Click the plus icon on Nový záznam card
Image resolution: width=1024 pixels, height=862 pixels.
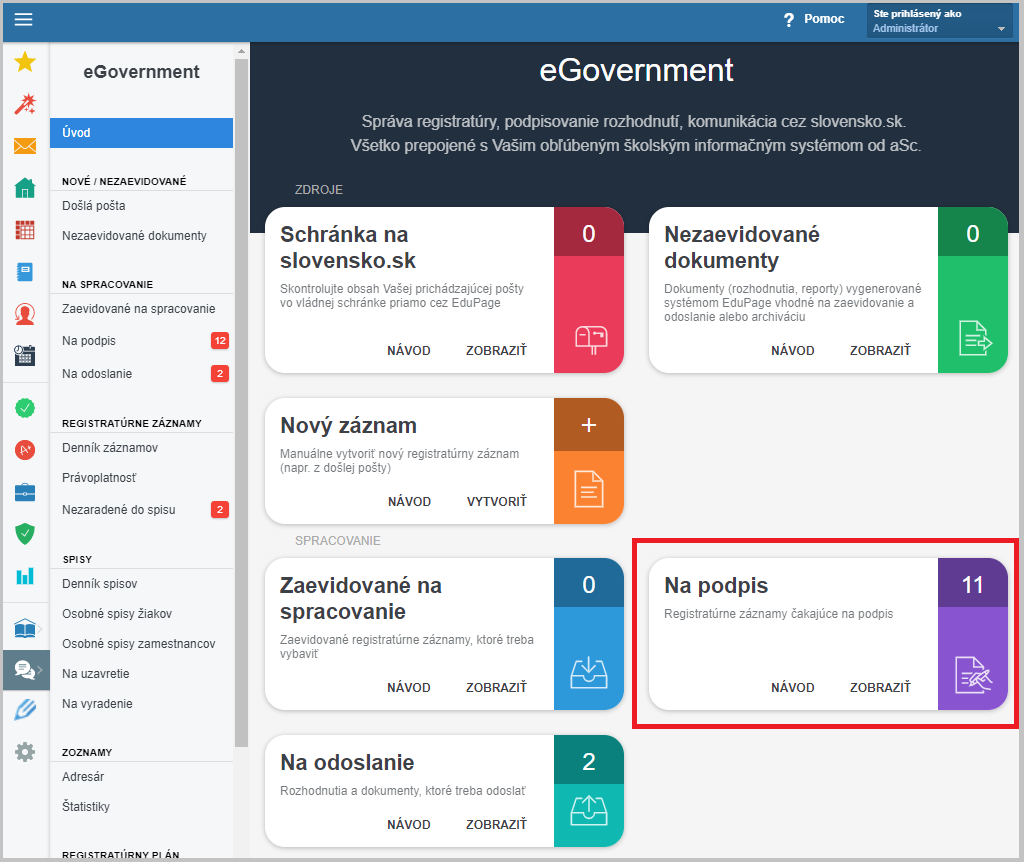(589, 425)
